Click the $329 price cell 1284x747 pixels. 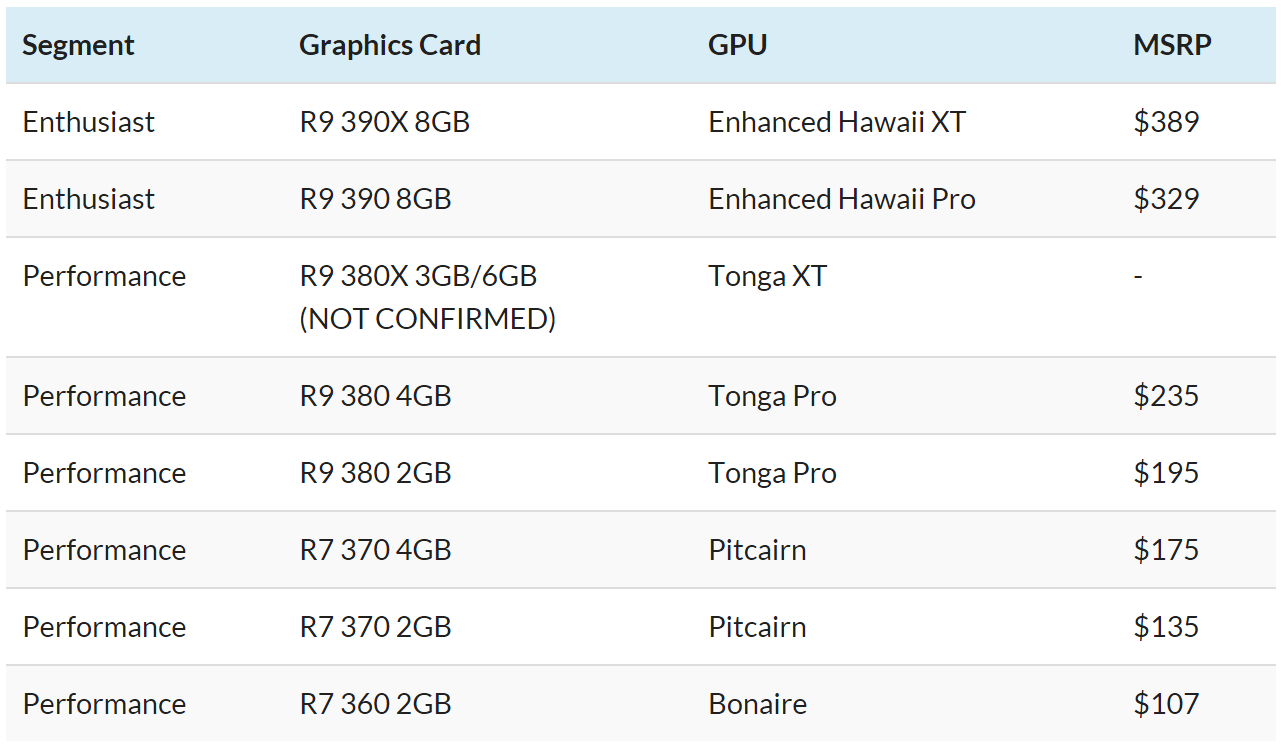[x=1166, y=199]
